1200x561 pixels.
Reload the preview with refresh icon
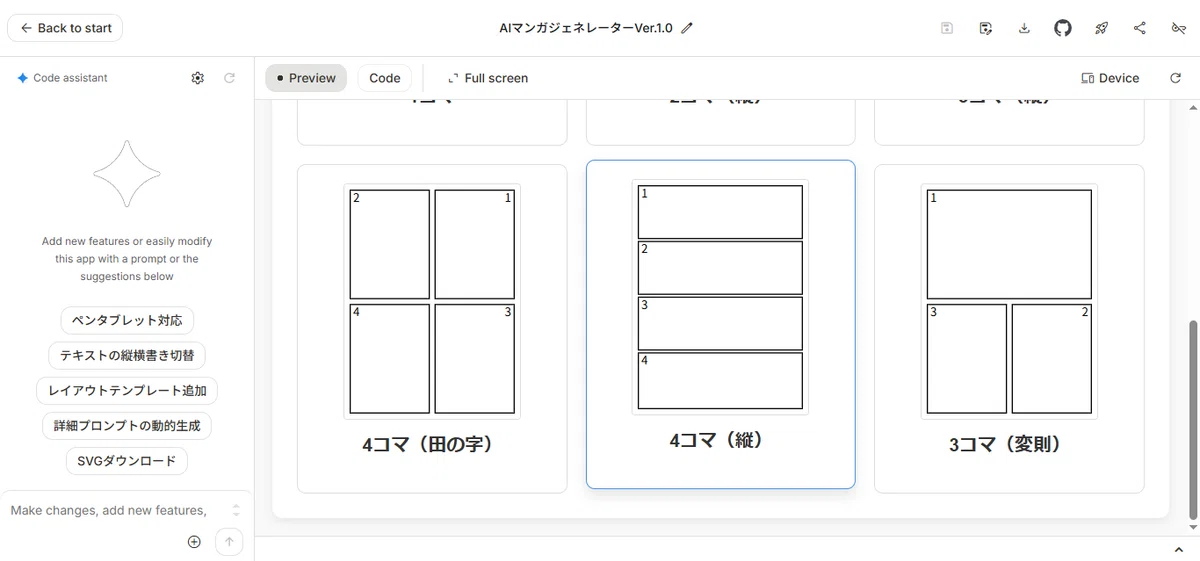point(1176,78)
